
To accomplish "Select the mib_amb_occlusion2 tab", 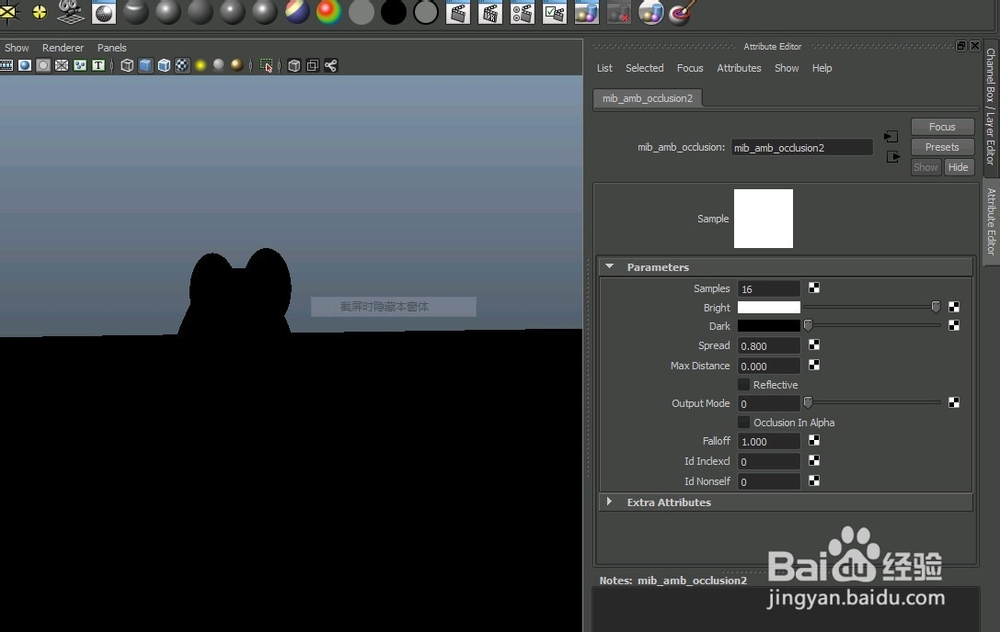I will 647,98.
